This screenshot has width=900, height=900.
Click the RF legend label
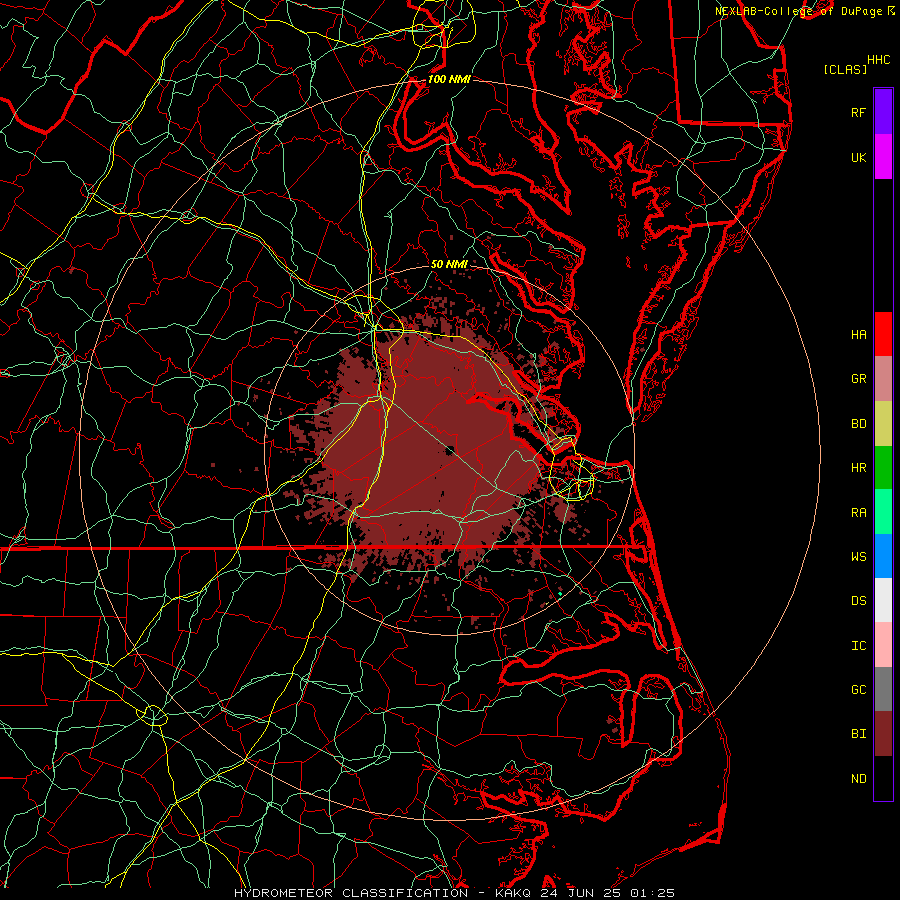click(x=858, y=113)
